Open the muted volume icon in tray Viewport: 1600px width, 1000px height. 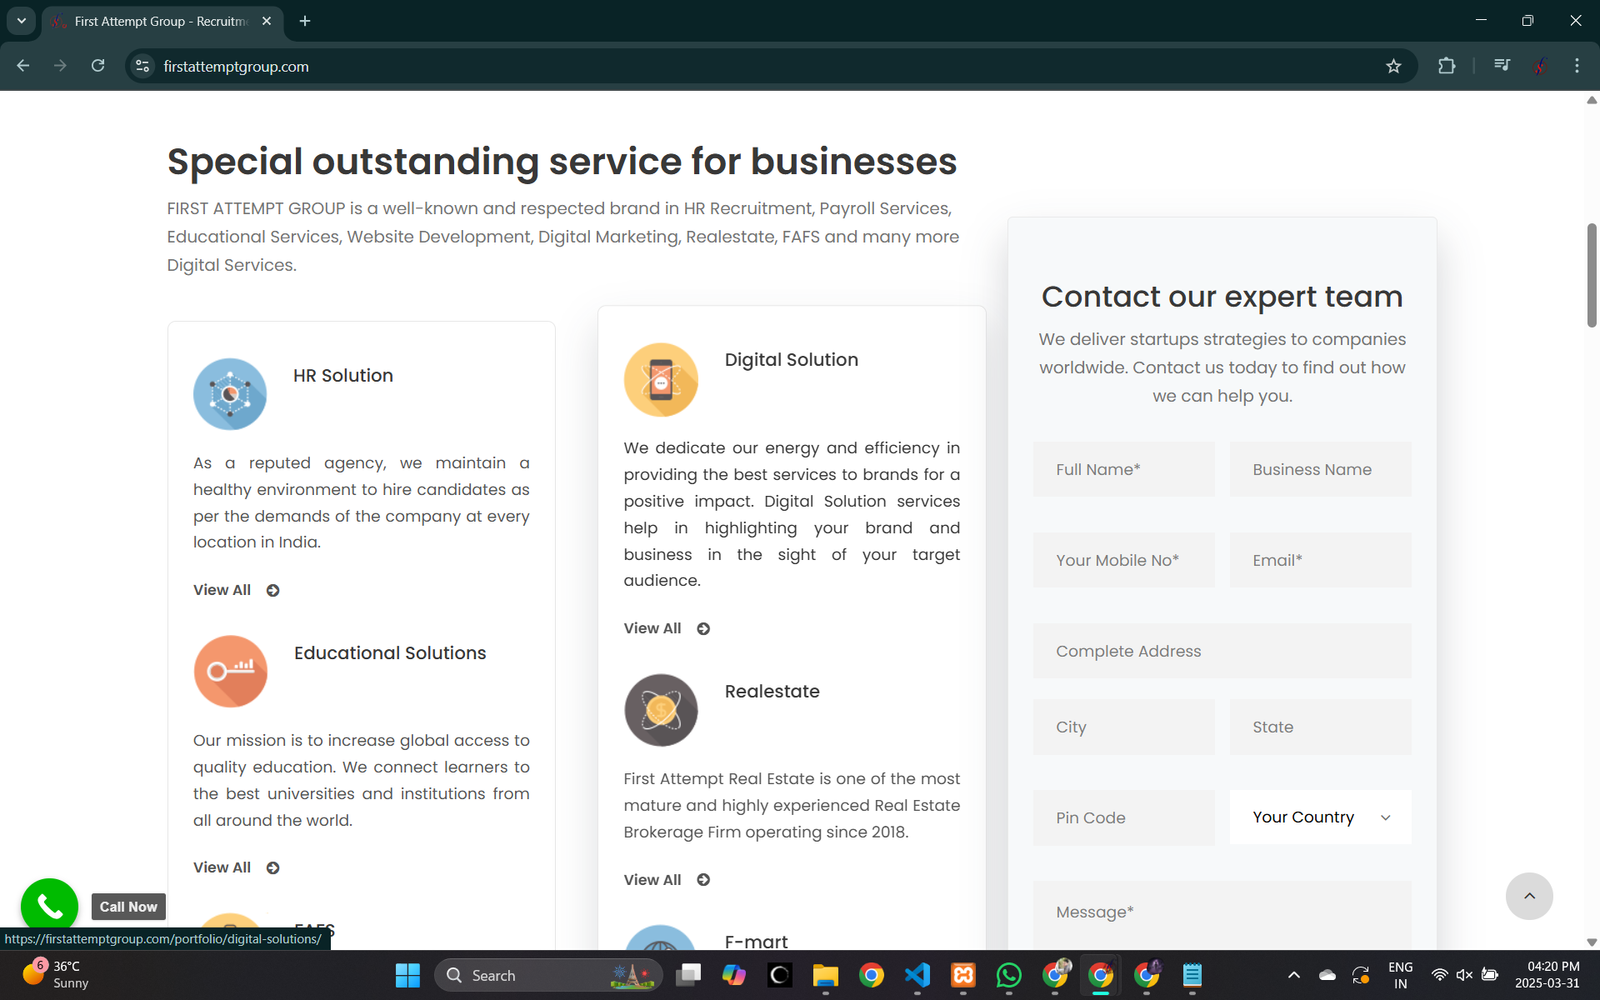tap(1464, 975)
